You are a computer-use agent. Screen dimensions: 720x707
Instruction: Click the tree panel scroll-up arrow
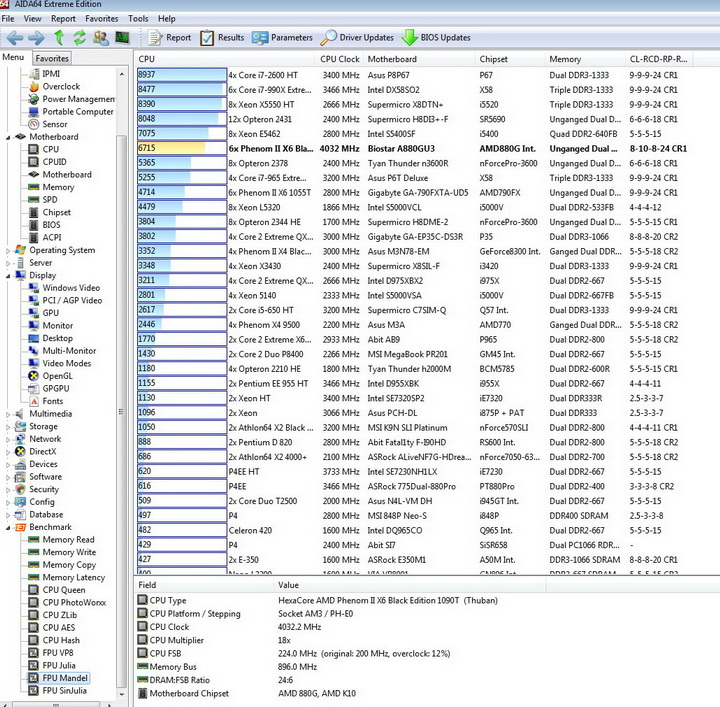click(121, 73)
